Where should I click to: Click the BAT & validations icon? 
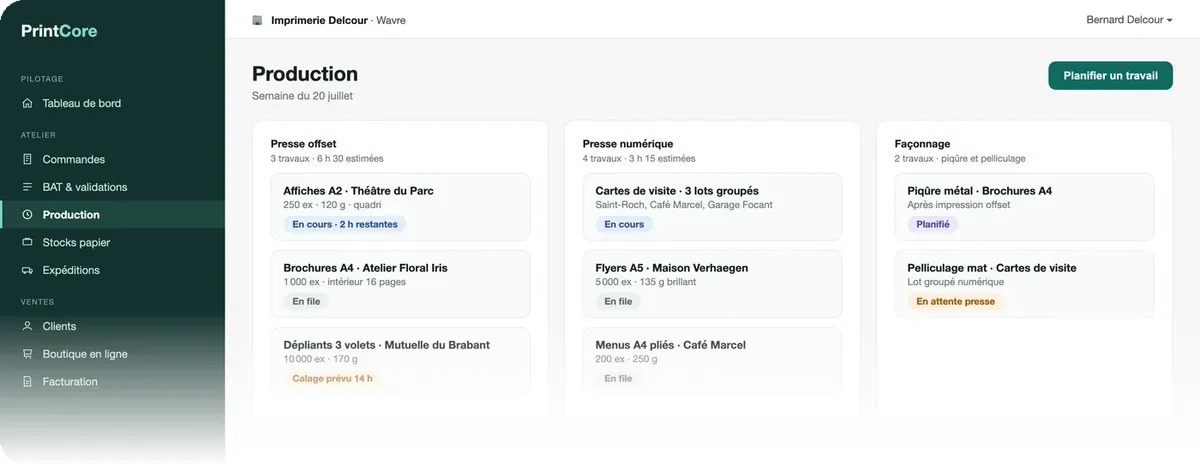click(x=27, y=187)
